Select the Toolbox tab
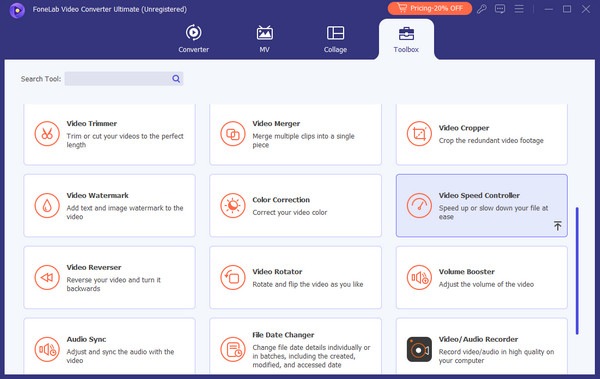Screen dimensions: 600x379 pyautogui.click(x=406, y=39)
